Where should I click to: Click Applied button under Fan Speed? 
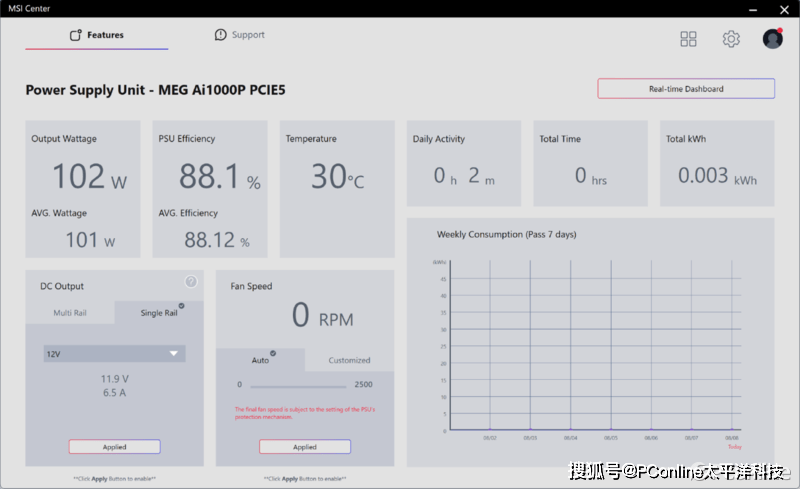[305, 447]
